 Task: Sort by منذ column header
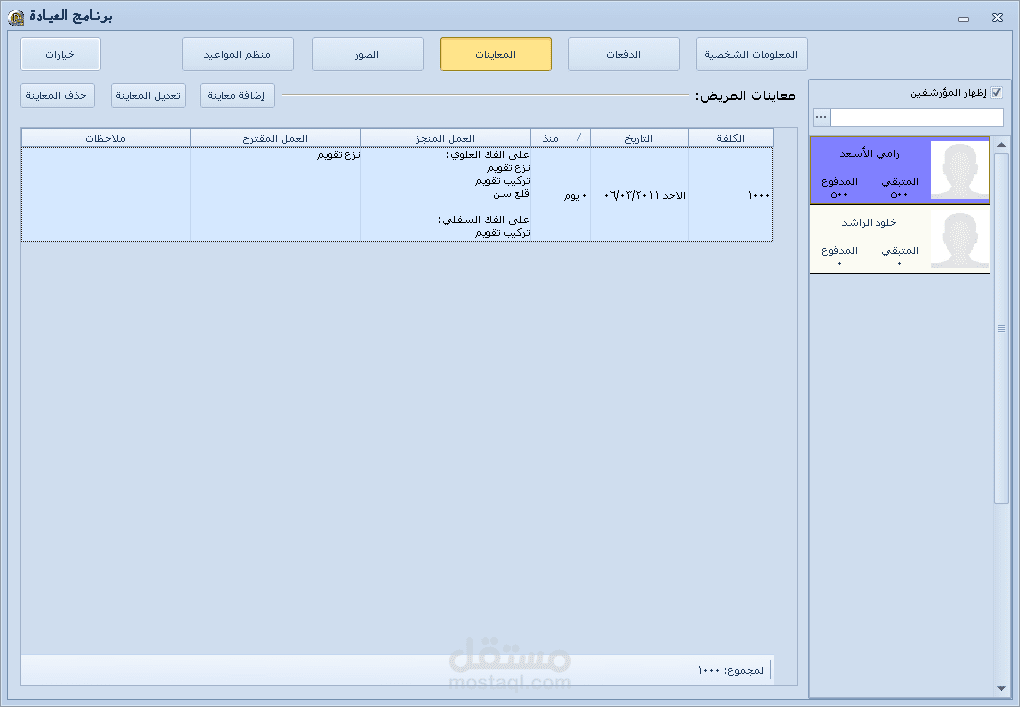point(560,138)
